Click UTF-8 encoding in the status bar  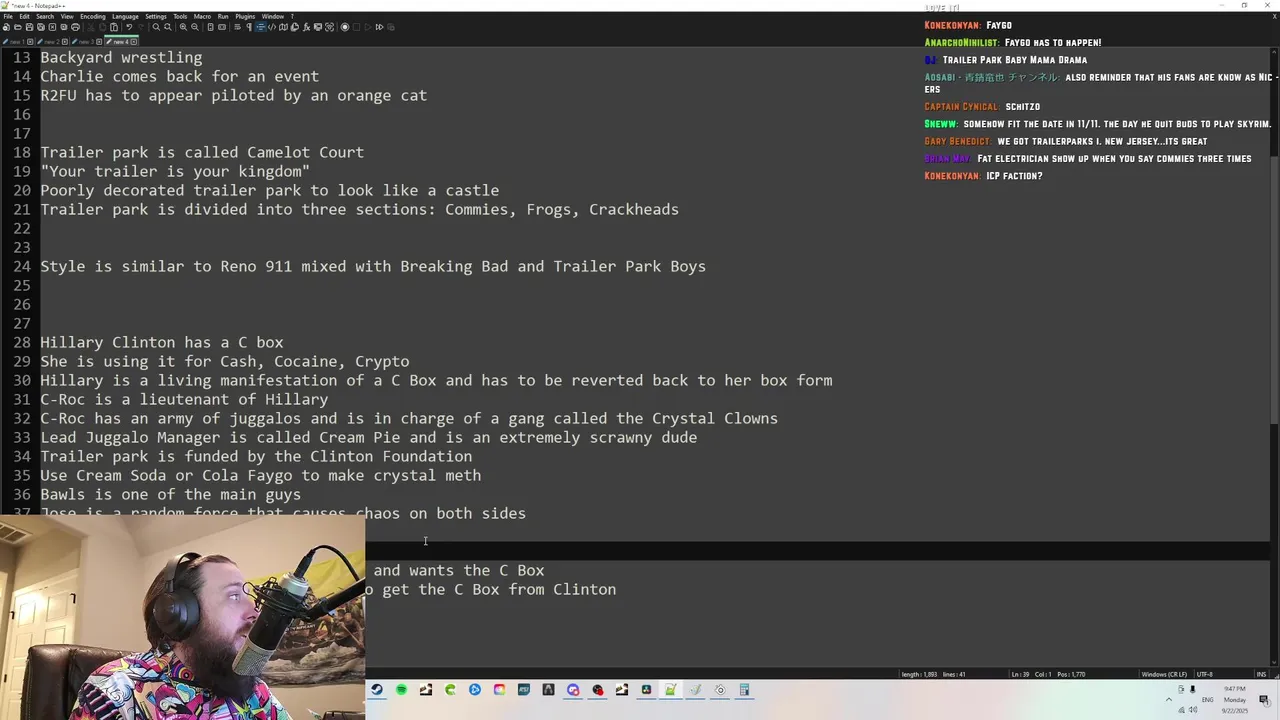pyautogui.click(x=1205, y=674)
